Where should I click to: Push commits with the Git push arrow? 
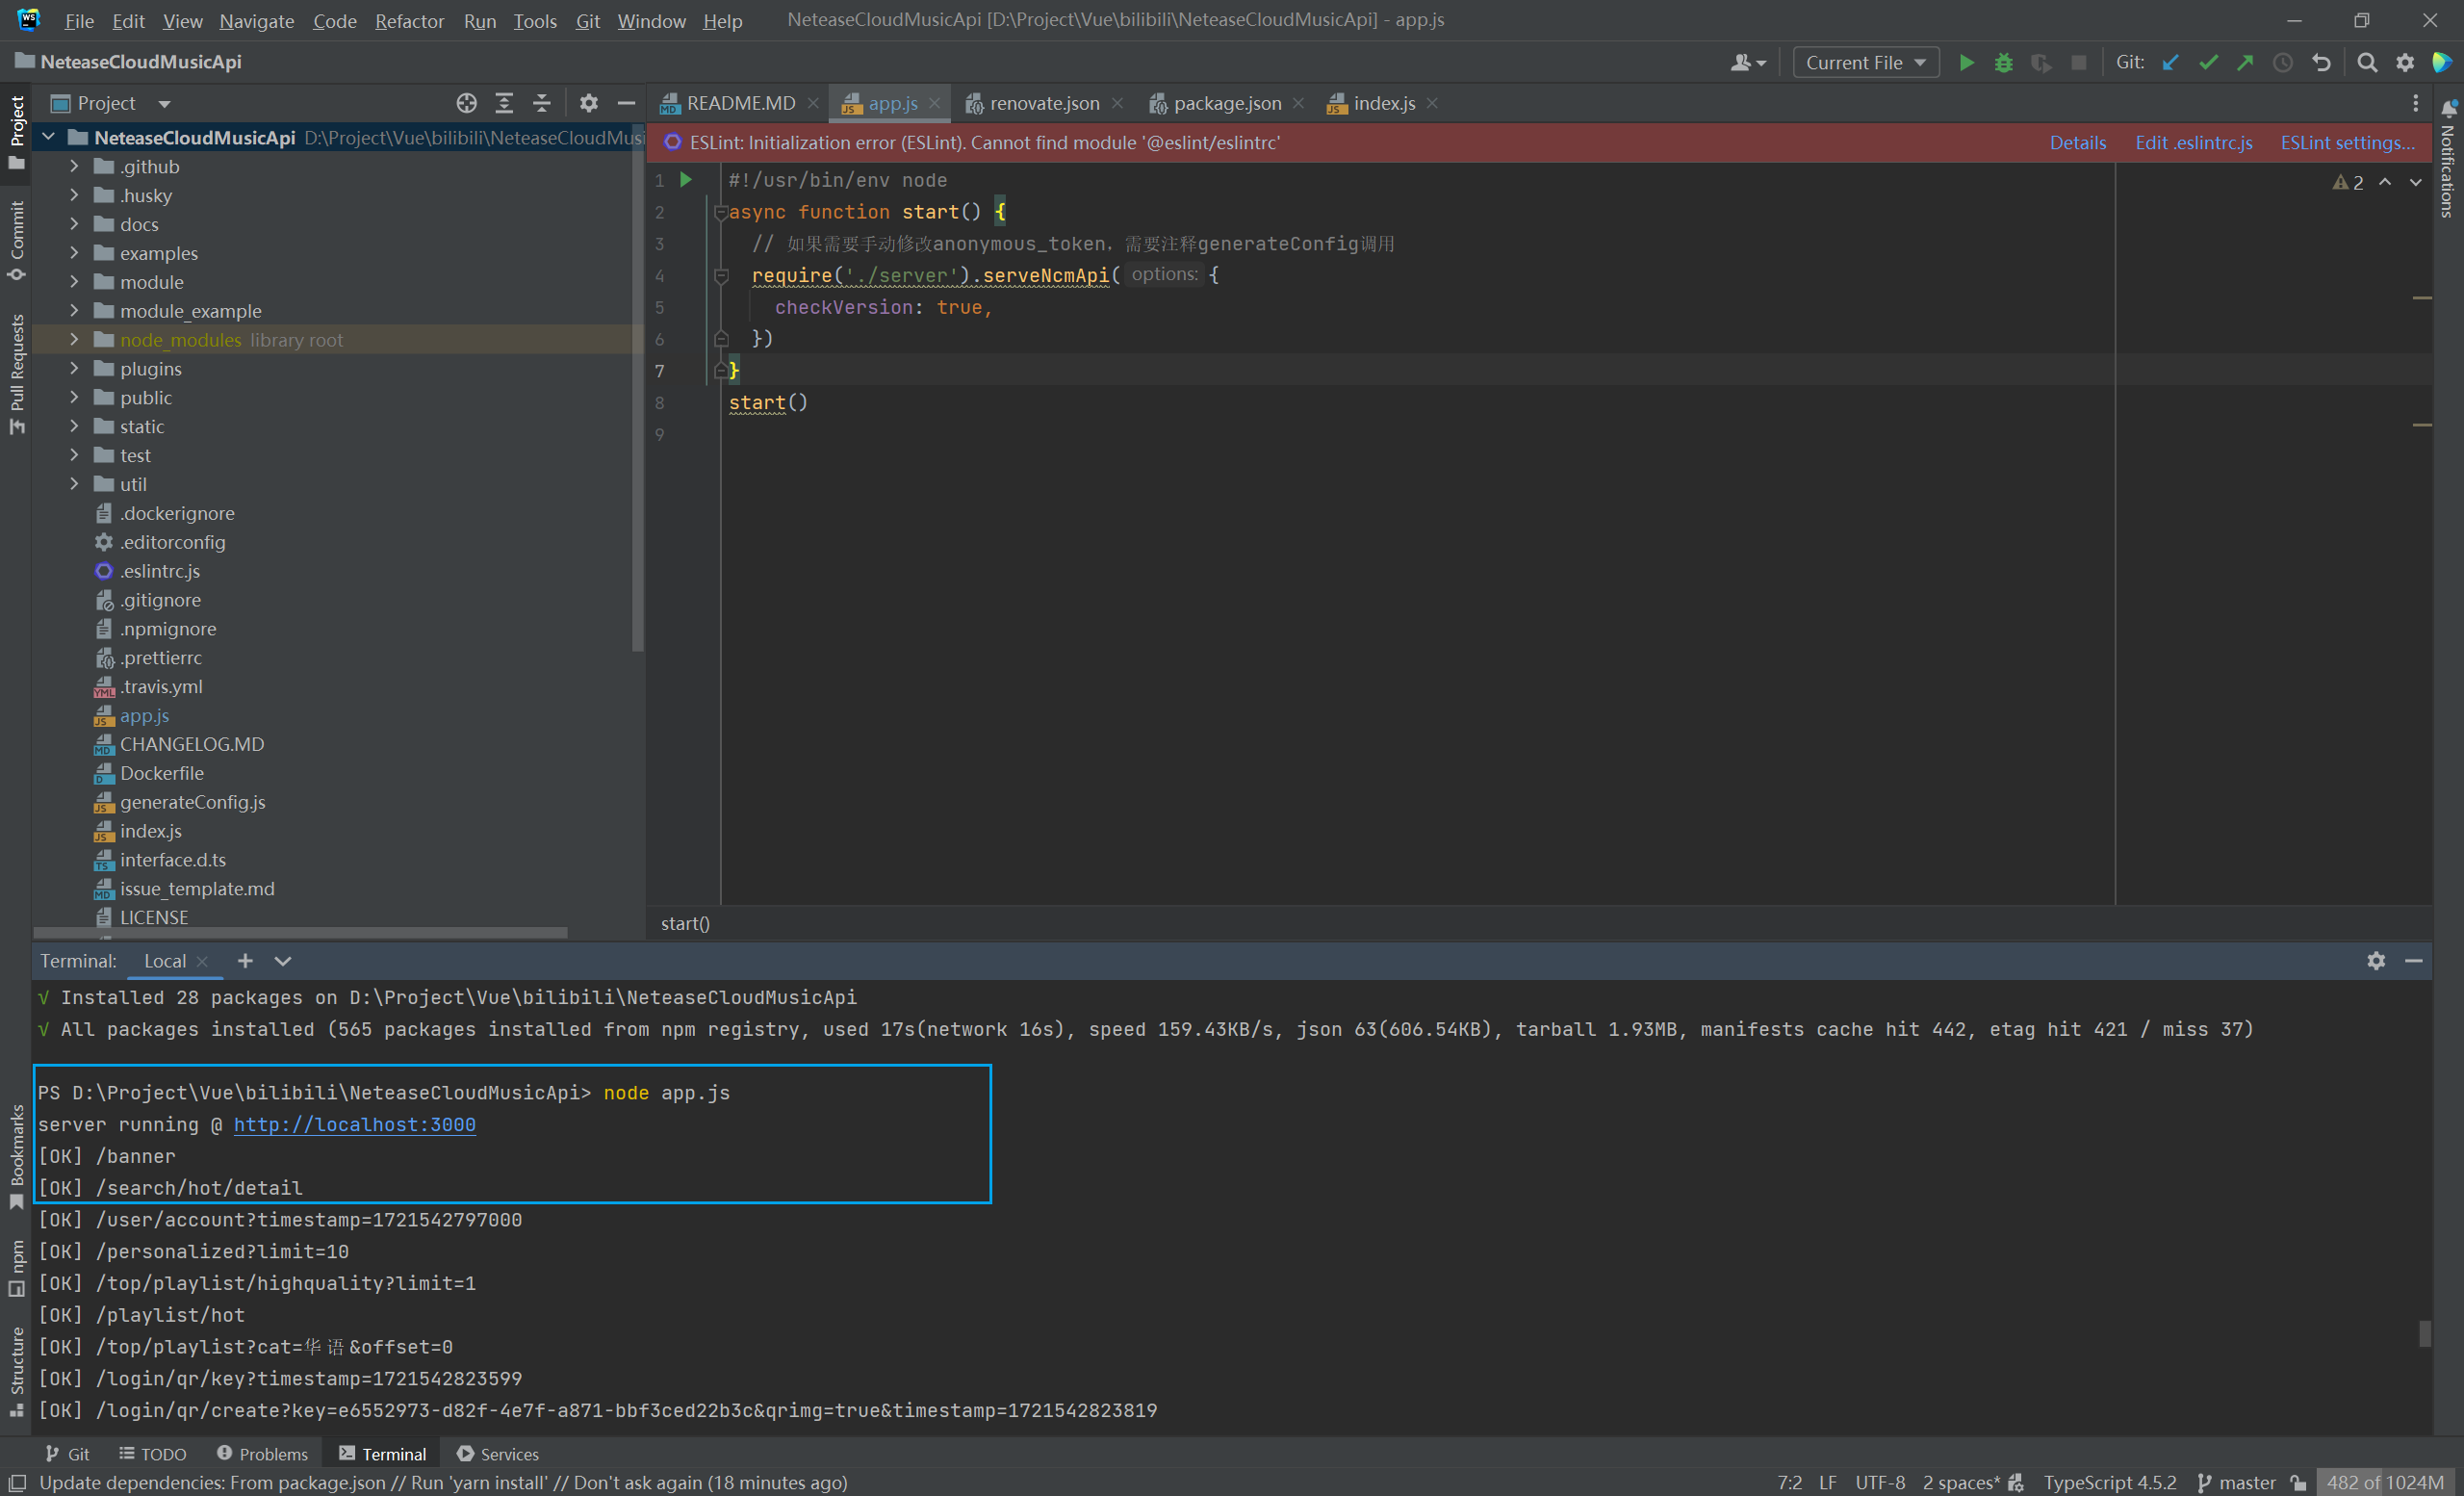2245,62
